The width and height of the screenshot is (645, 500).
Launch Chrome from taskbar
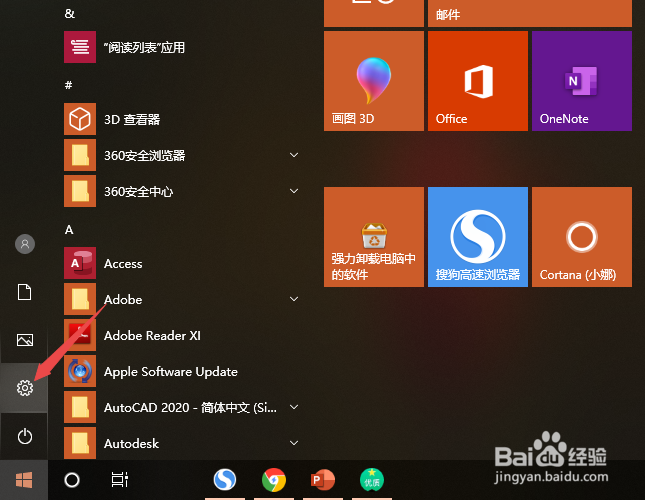click(x=274, y=480)
